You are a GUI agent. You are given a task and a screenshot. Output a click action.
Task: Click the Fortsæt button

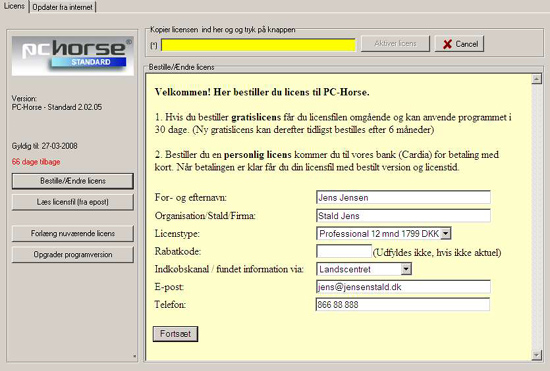point(175,334)
